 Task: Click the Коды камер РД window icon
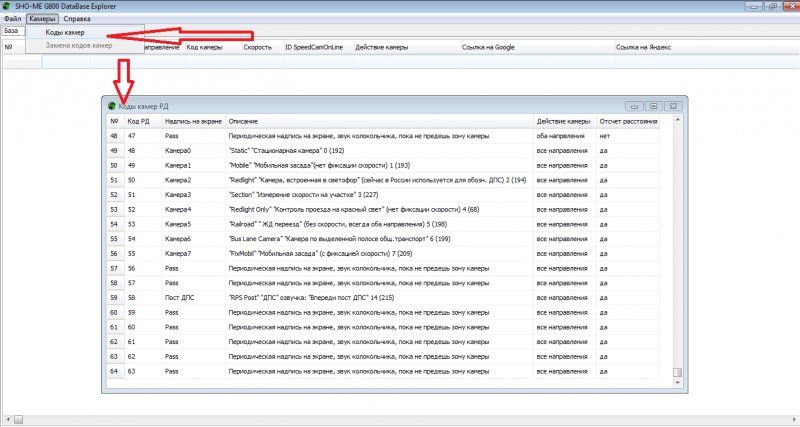[x=112, y=105]
